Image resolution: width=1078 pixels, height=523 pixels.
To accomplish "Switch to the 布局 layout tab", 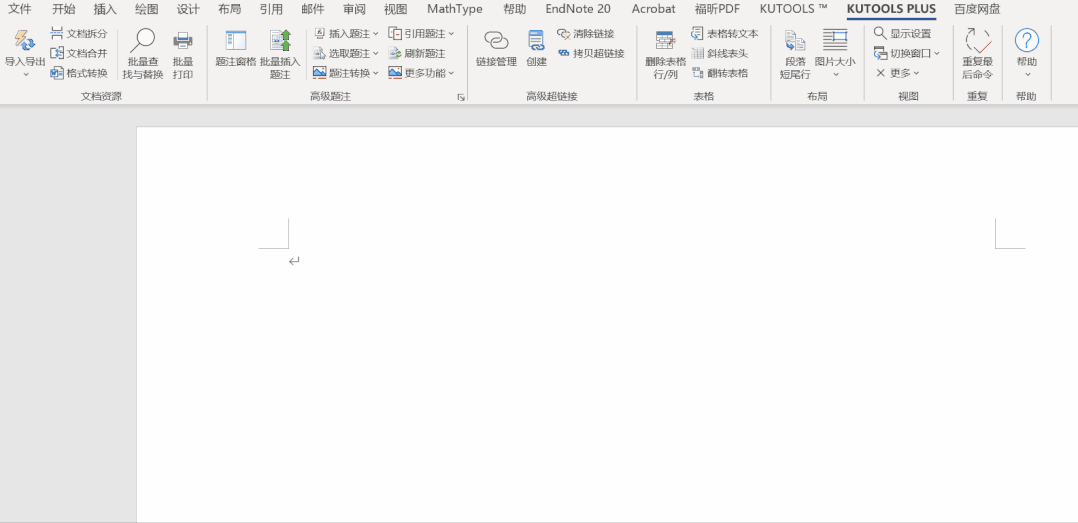I will coord(230,10).
